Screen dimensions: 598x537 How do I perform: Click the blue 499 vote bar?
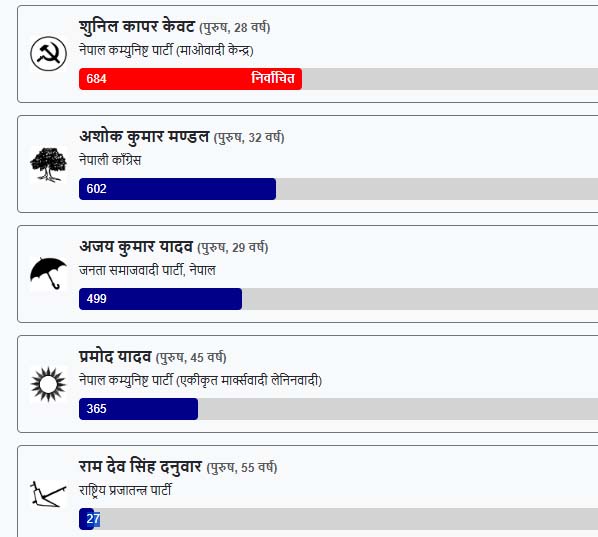point(160,299)
